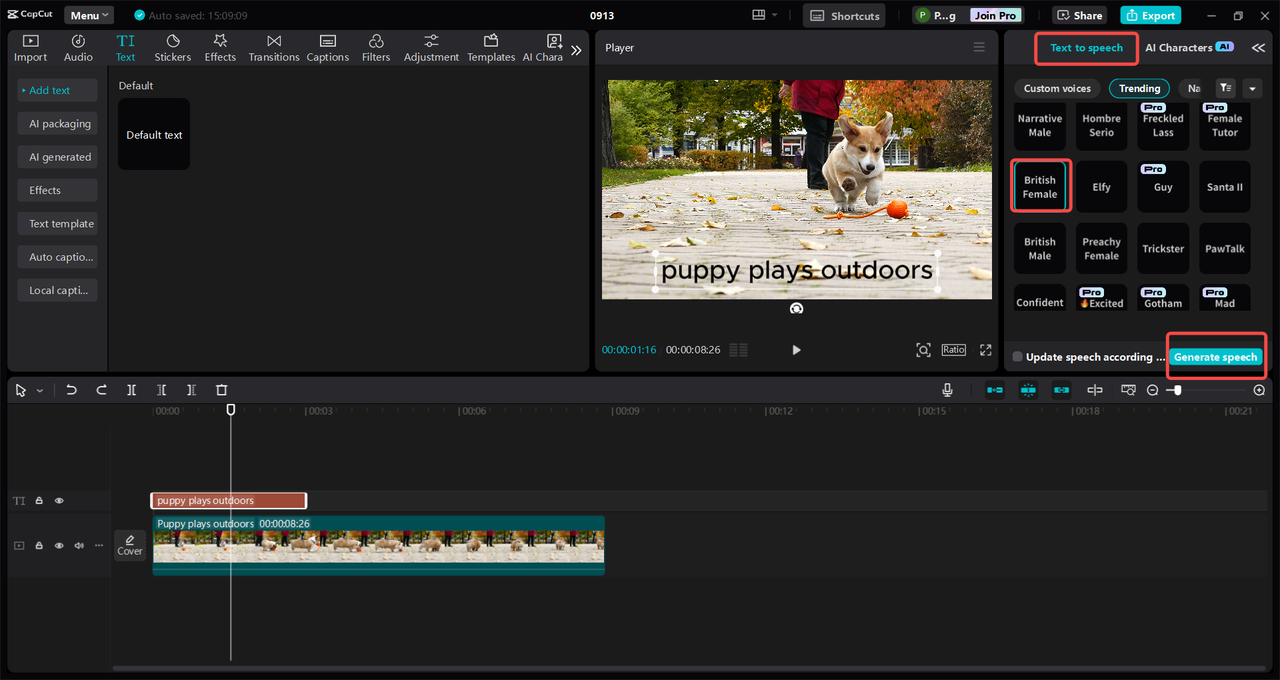
Task: Select the British Female voice
Action: coord(1040,187)
